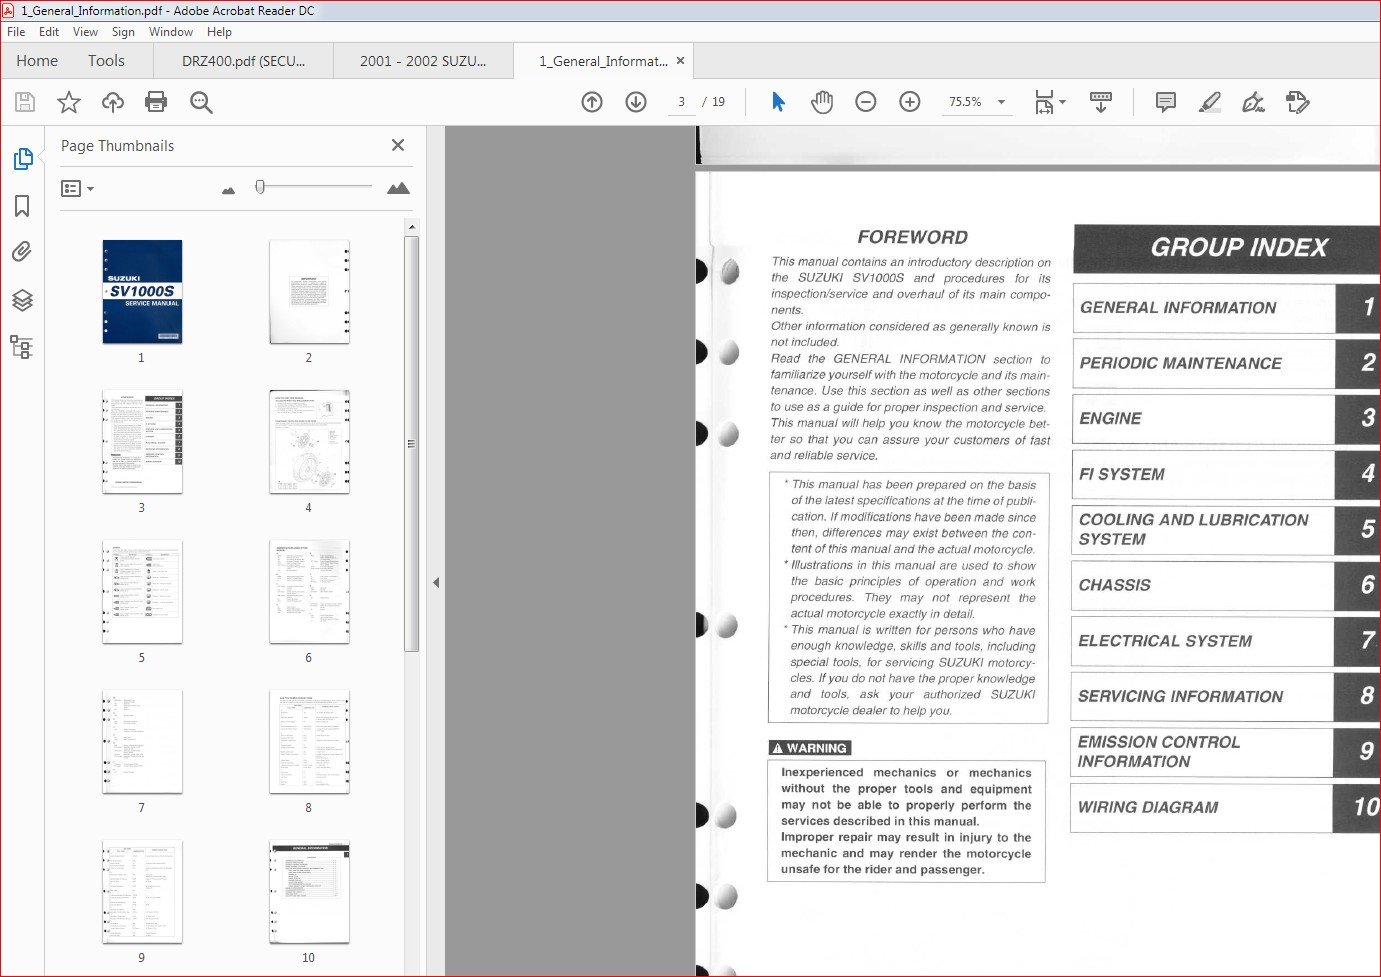Open the Edit menu
The image size is (1381, 977).
click(x=49, y=32)
